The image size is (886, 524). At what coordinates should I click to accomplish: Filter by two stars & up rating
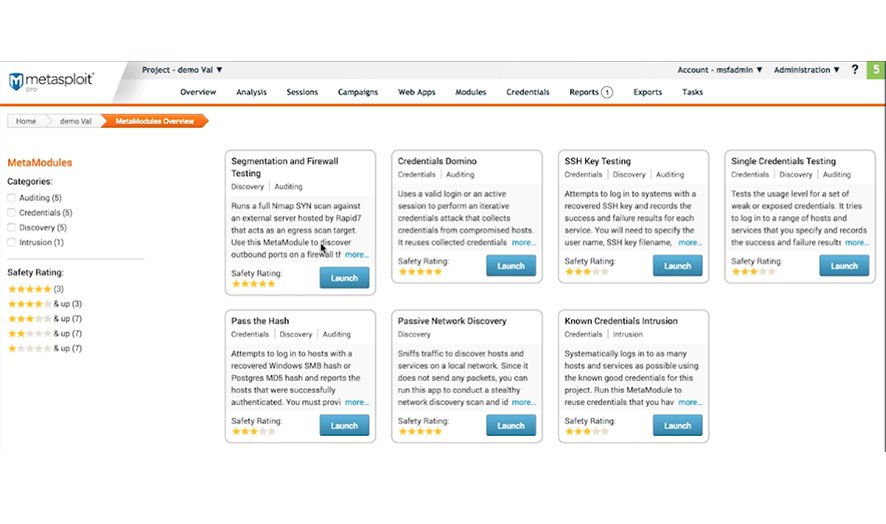pyautogui.click(x=29, y=333)
